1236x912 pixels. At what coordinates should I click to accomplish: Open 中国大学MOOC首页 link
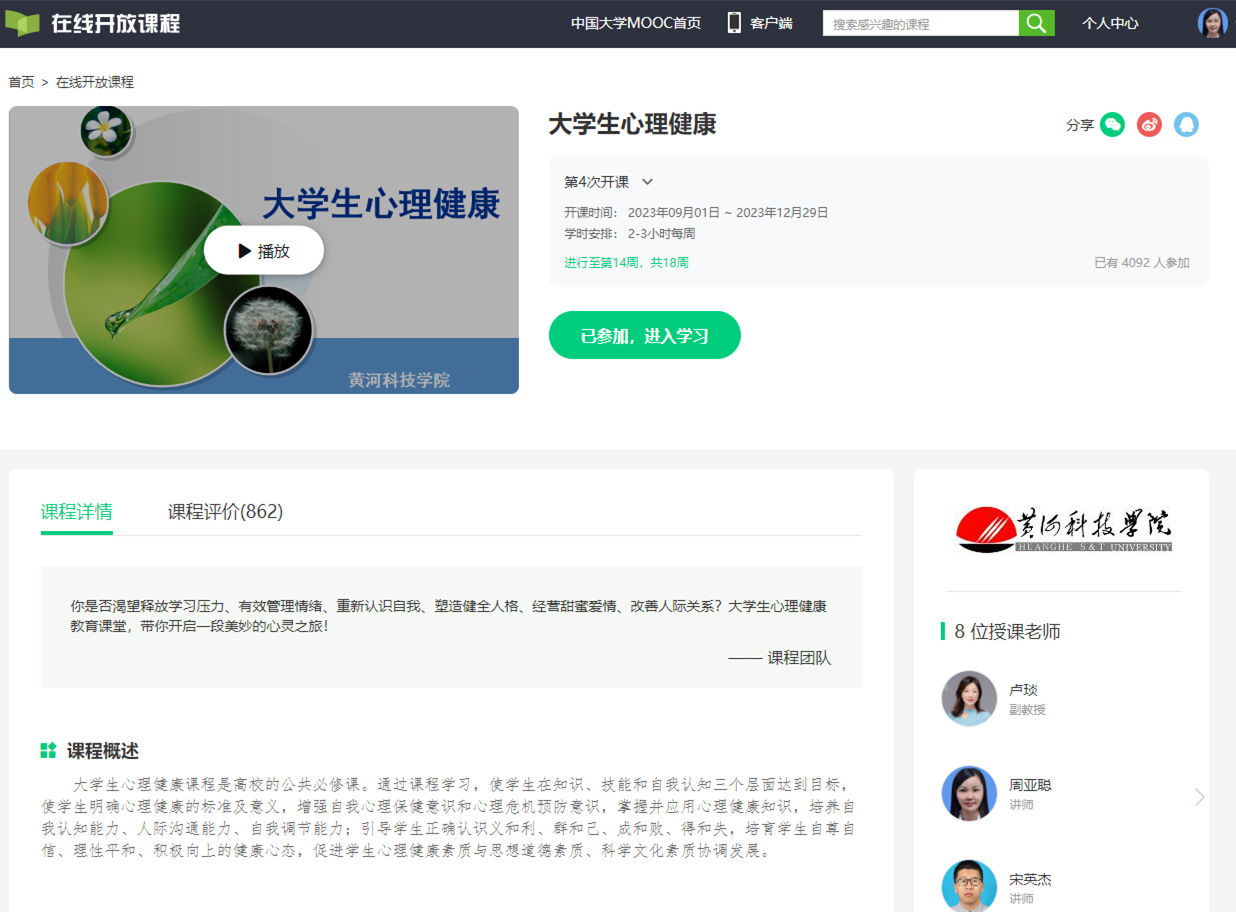tap(635, 23)
